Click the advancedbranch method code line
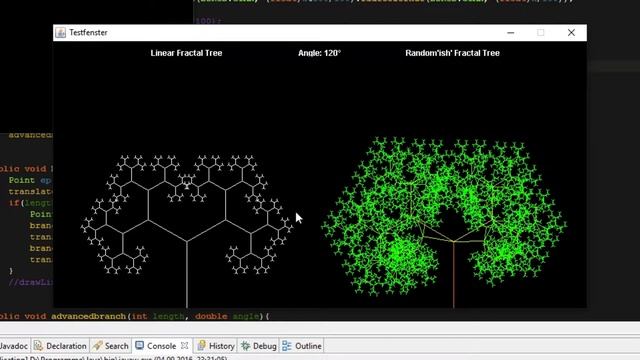This screenshot has height=360, width=640. [x=135, y=316]
